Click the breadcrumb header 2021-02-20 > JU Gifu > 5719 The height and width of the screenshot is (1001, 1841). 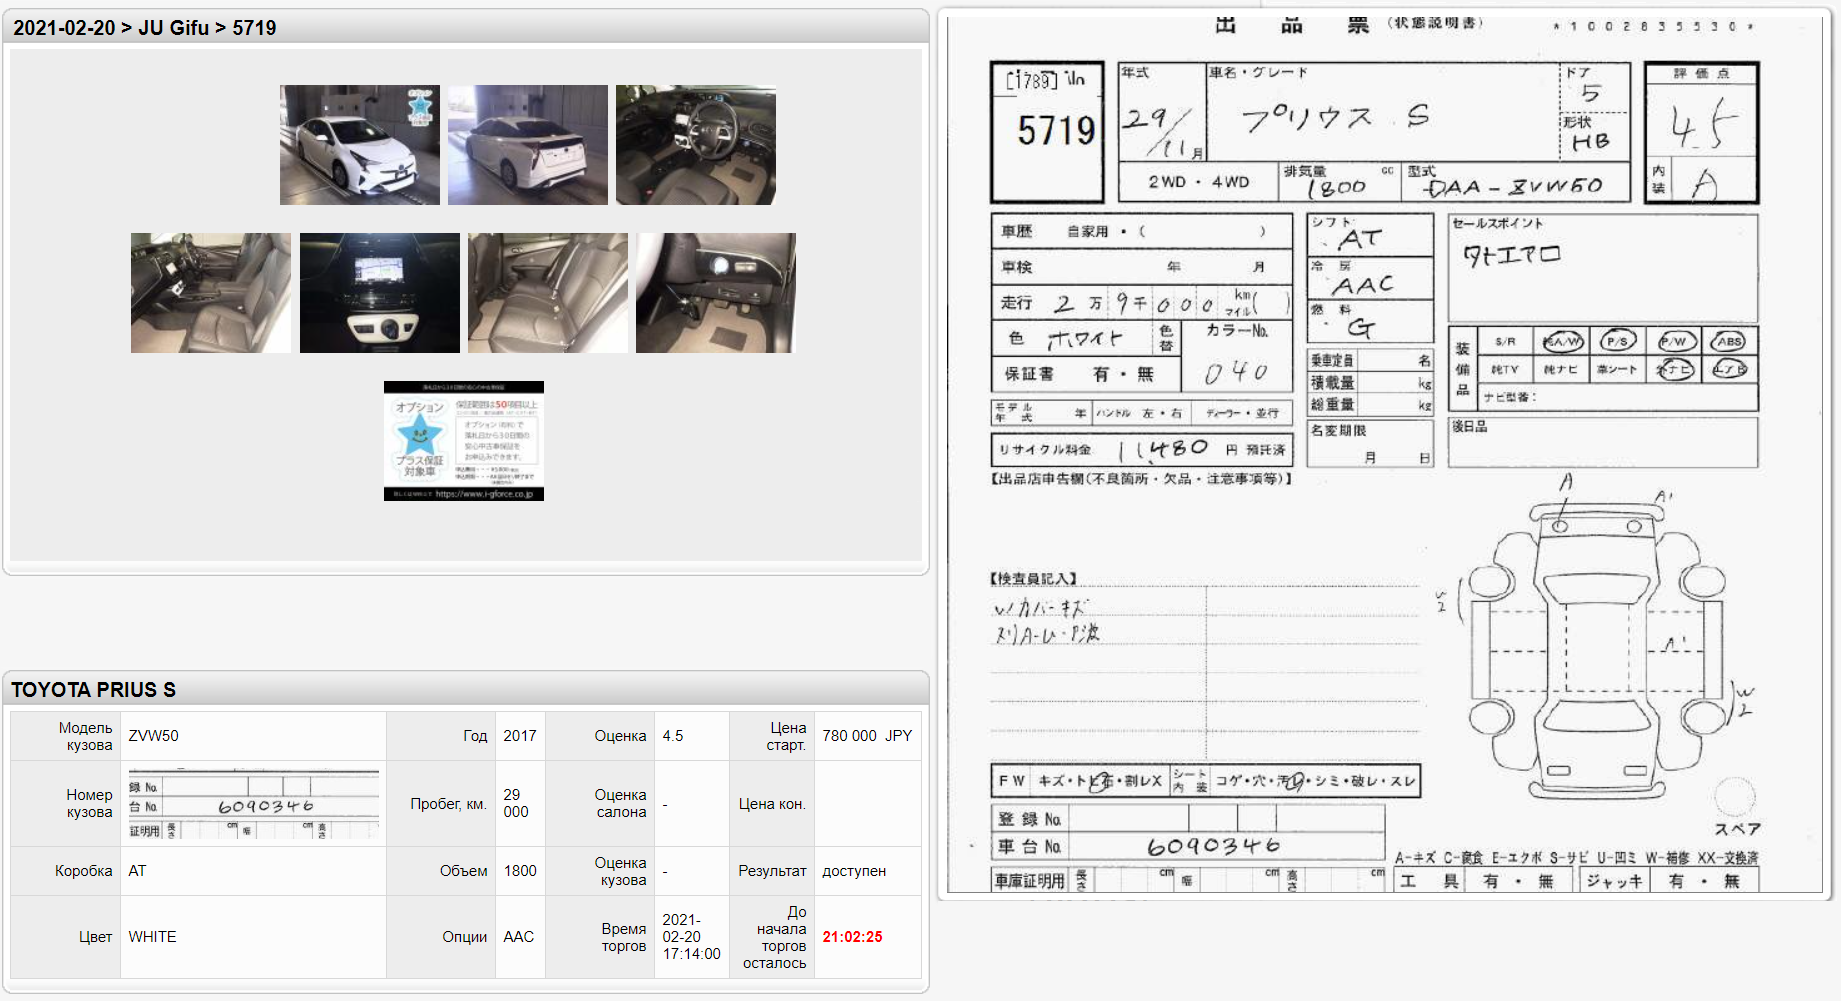tap(145, 28)
